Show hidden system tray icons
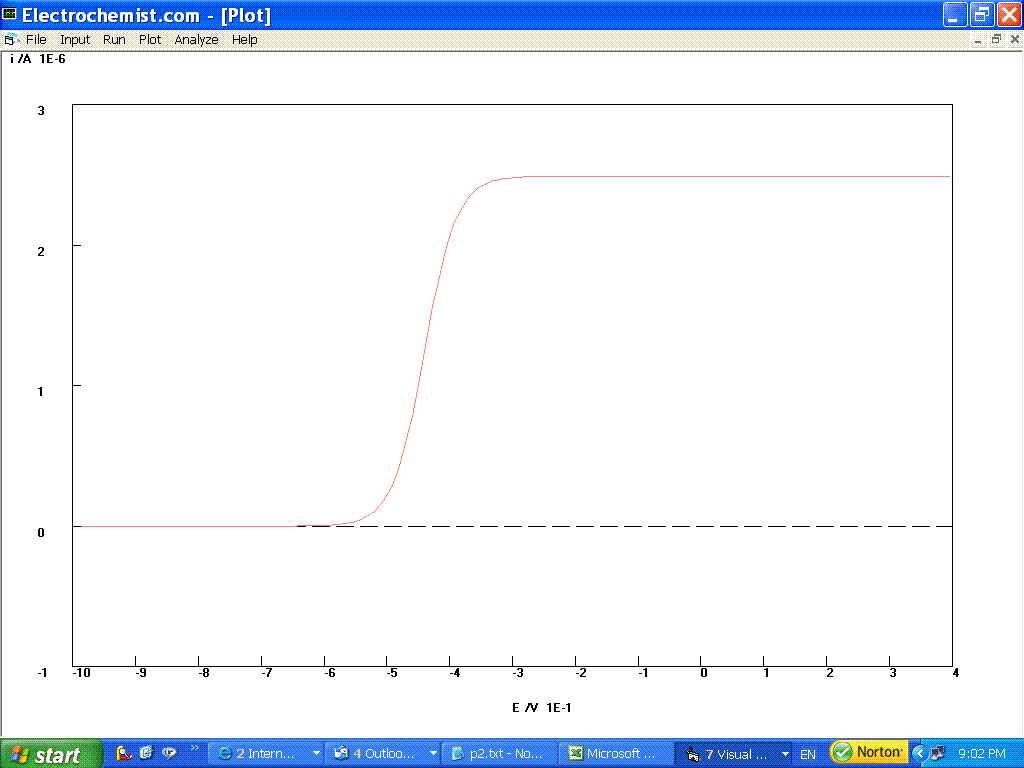Screen dimensions: 1024x768 pyautogui.click(x=918, y=753)
